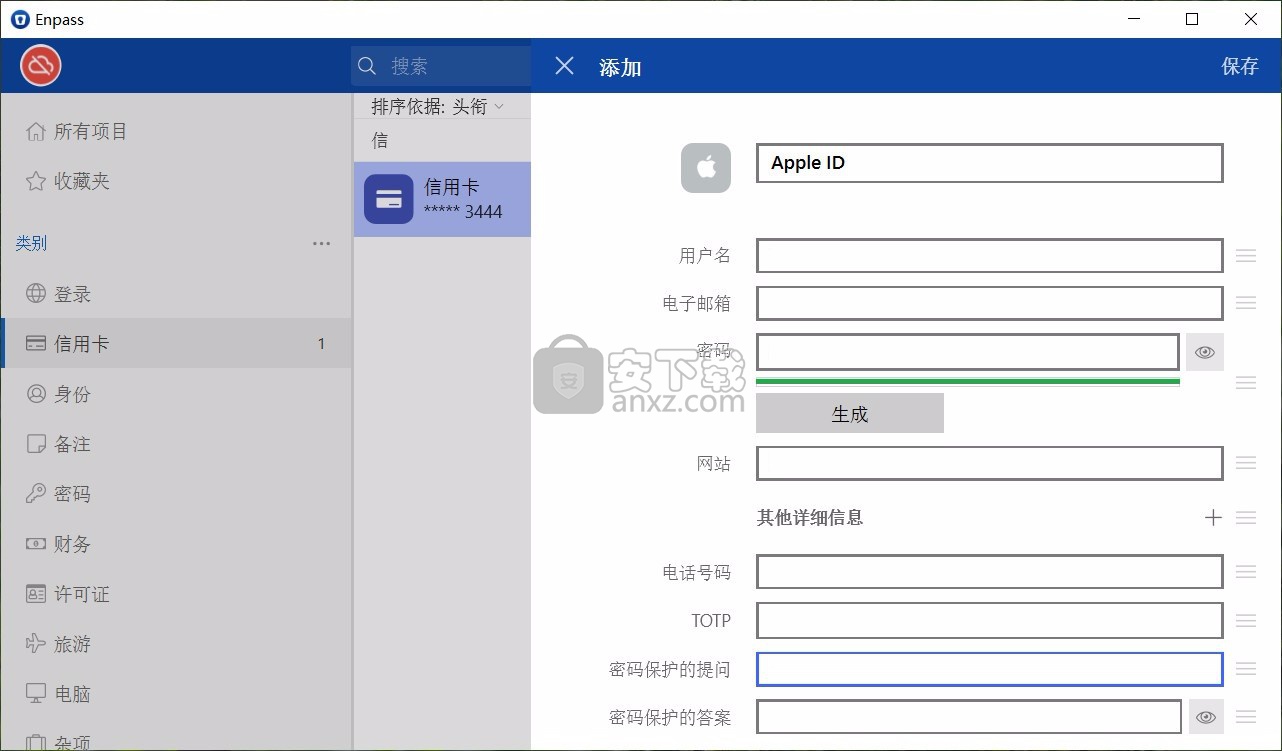Click the Apple logo item icon
Viewport: 1282px width, 751px height.
pyautogui.click(x=706, y=168)
